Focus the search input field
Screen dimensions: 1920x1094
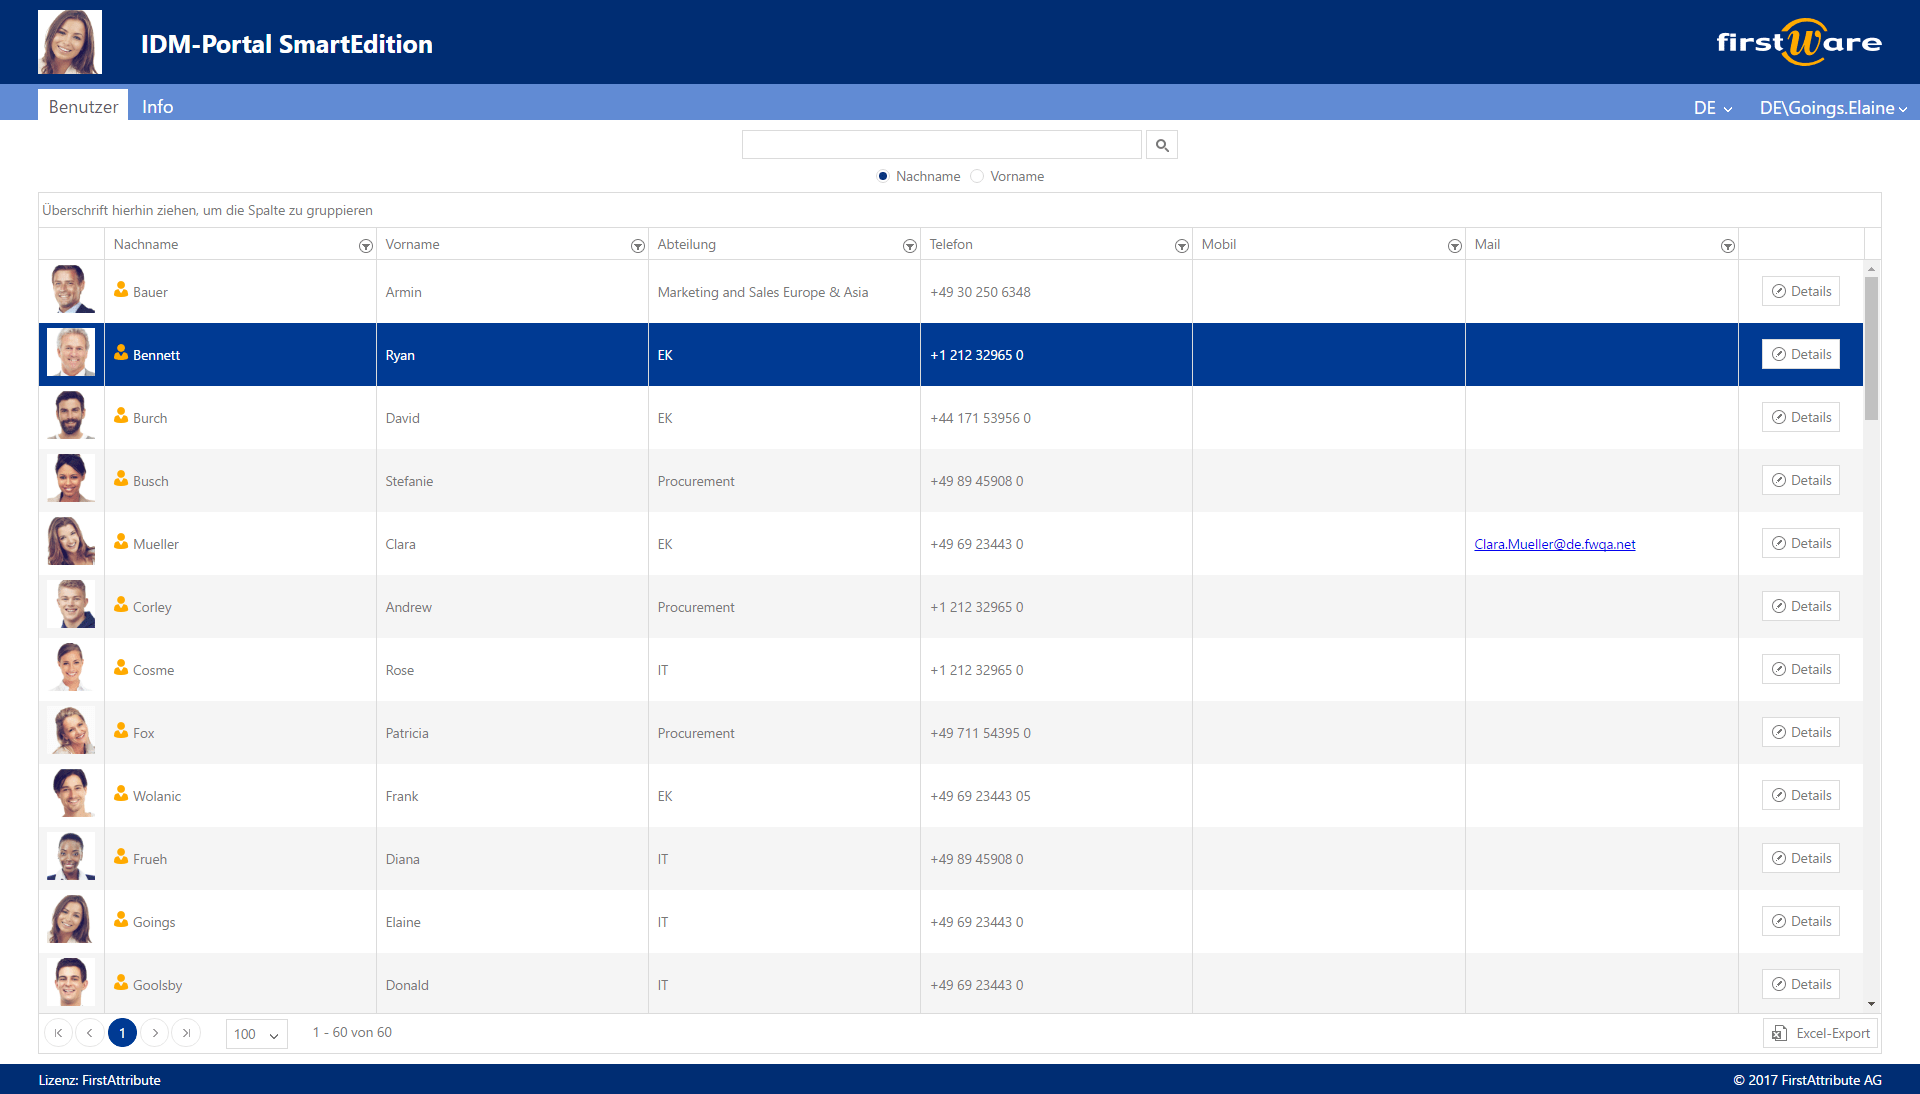[941, 145]
